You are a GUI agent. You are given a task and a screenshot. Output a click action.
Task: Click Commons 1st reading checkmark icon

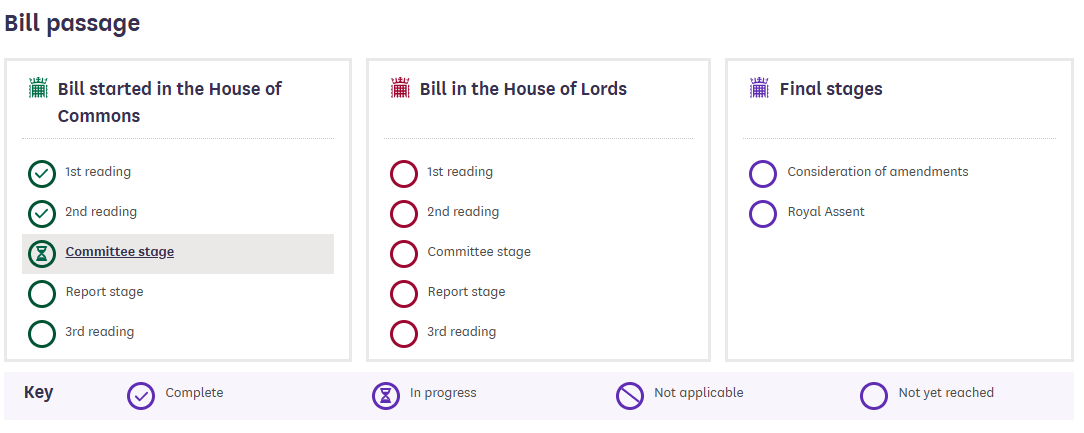[42, 174]
